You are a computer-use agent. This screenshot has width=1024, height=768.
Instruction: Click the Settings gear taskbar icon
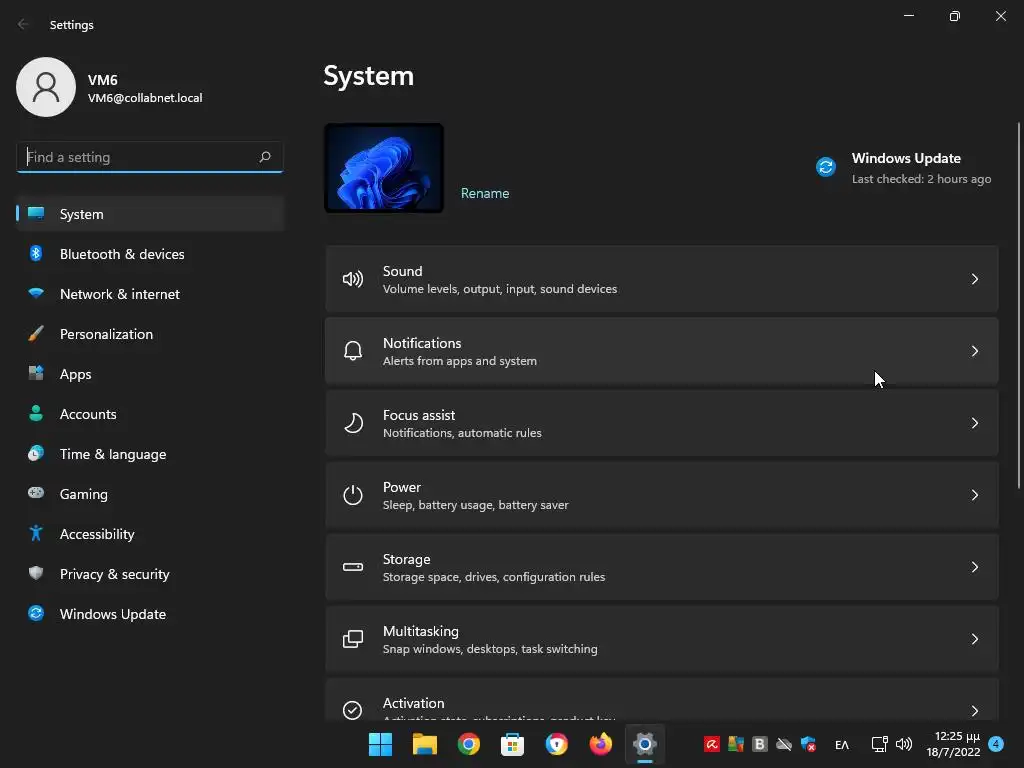click(645, 744)
